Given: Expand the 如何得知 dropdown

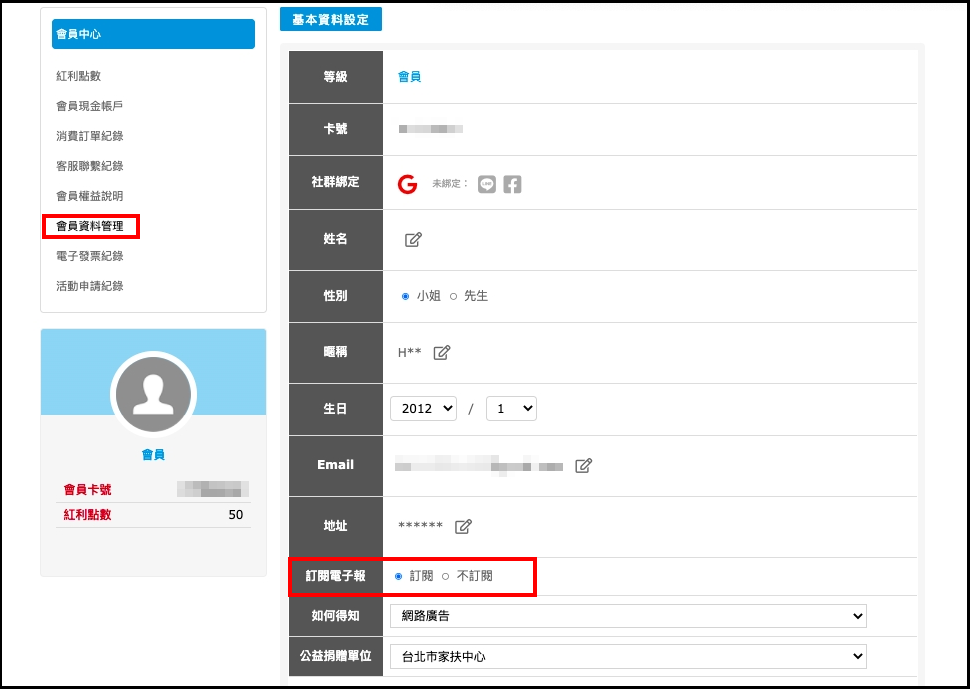Looking at the screenshot, I should 628,616.
